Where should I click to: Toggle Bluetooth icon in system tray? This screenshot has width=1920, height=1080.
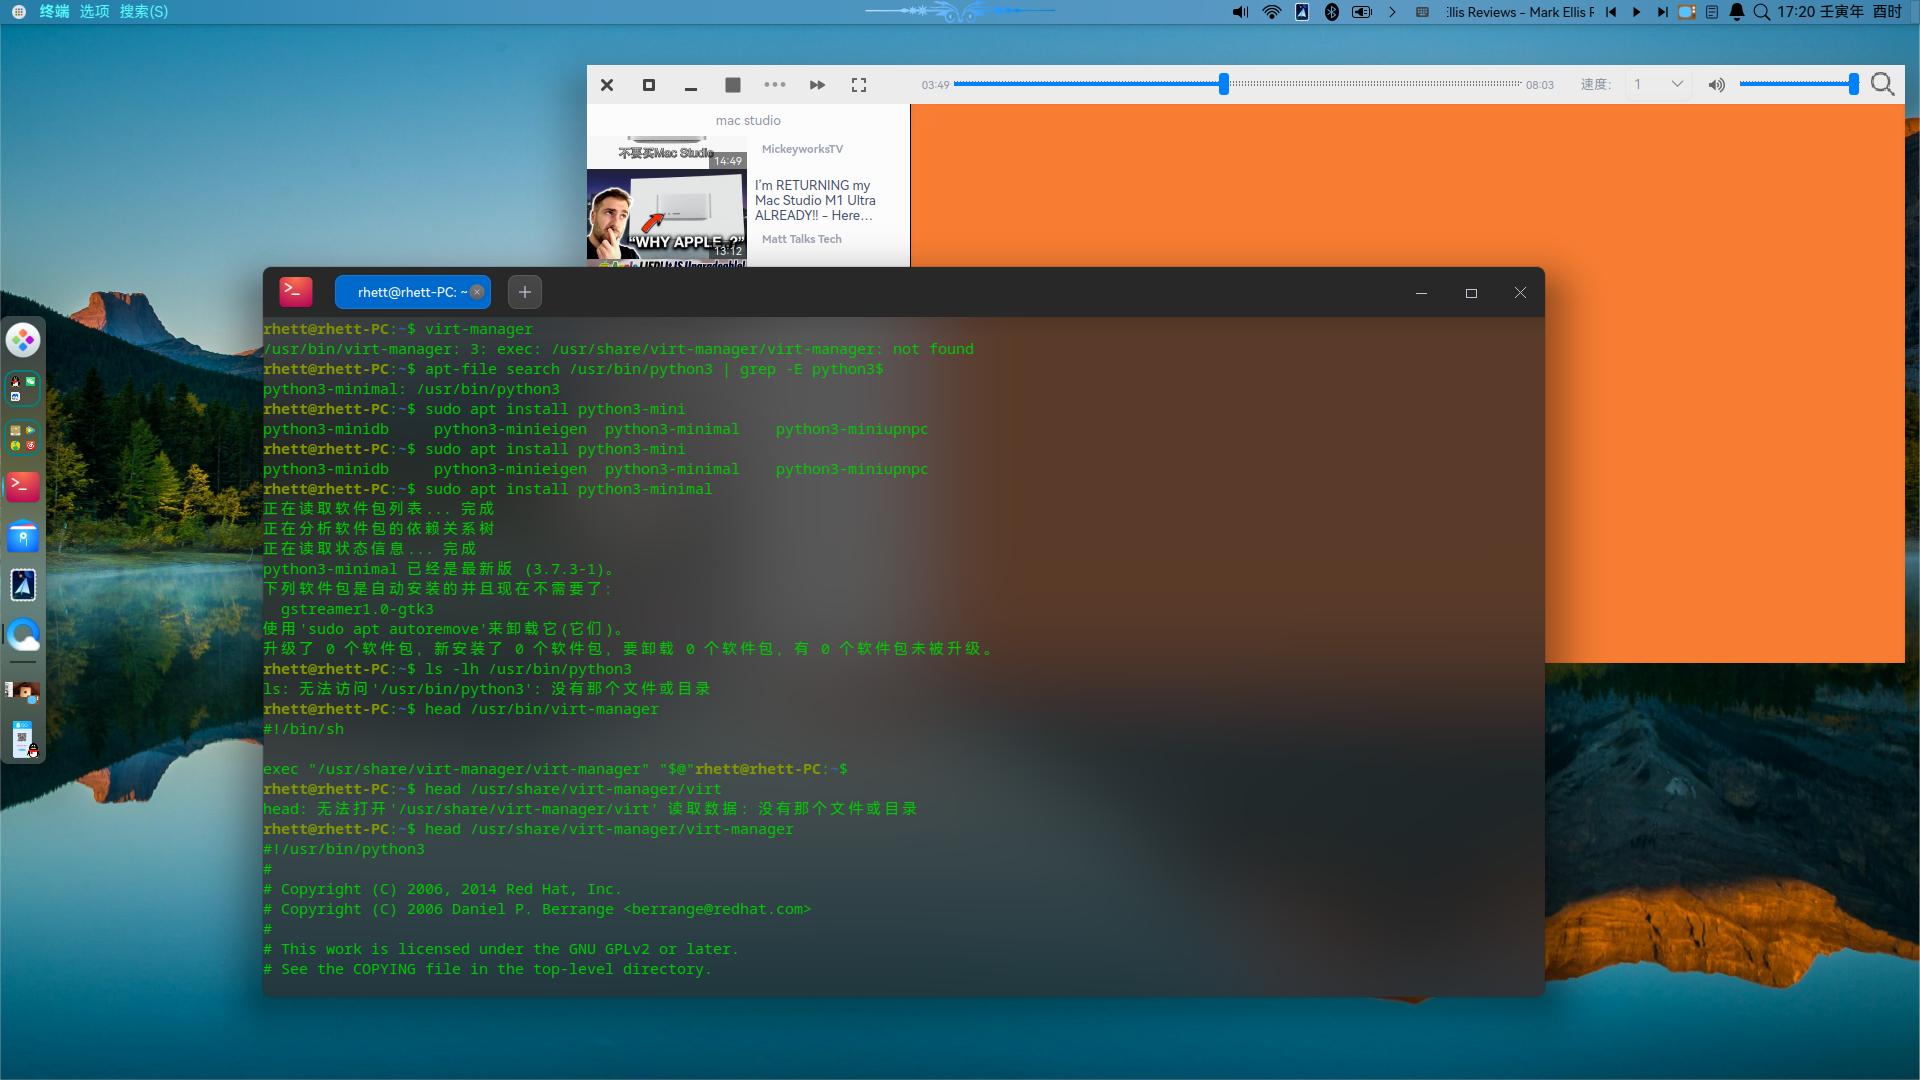pyautogui.click(x=1331, y=12)
